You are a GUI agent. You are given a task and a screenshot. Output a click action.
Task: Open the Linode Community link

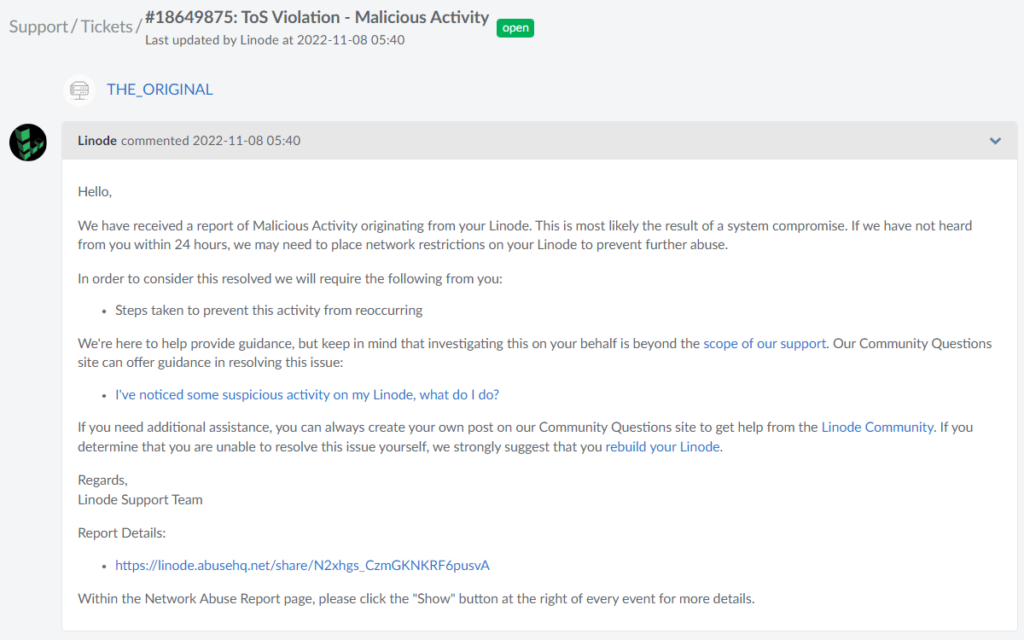[877, 427]
